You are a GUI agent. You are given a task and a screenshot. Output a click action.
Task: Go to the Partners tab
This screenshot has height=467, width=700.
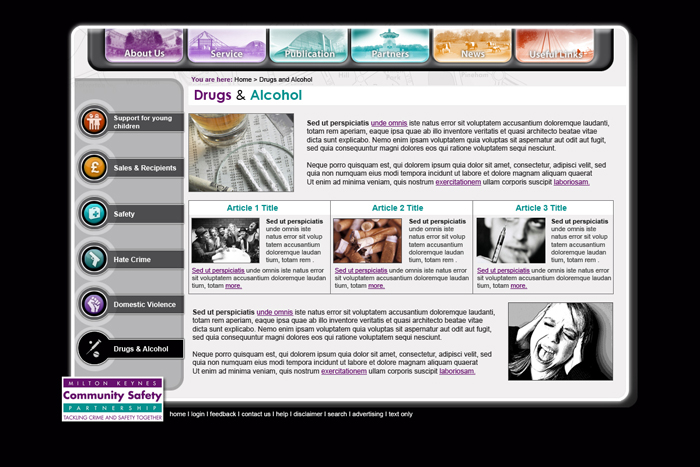point(390,46)
